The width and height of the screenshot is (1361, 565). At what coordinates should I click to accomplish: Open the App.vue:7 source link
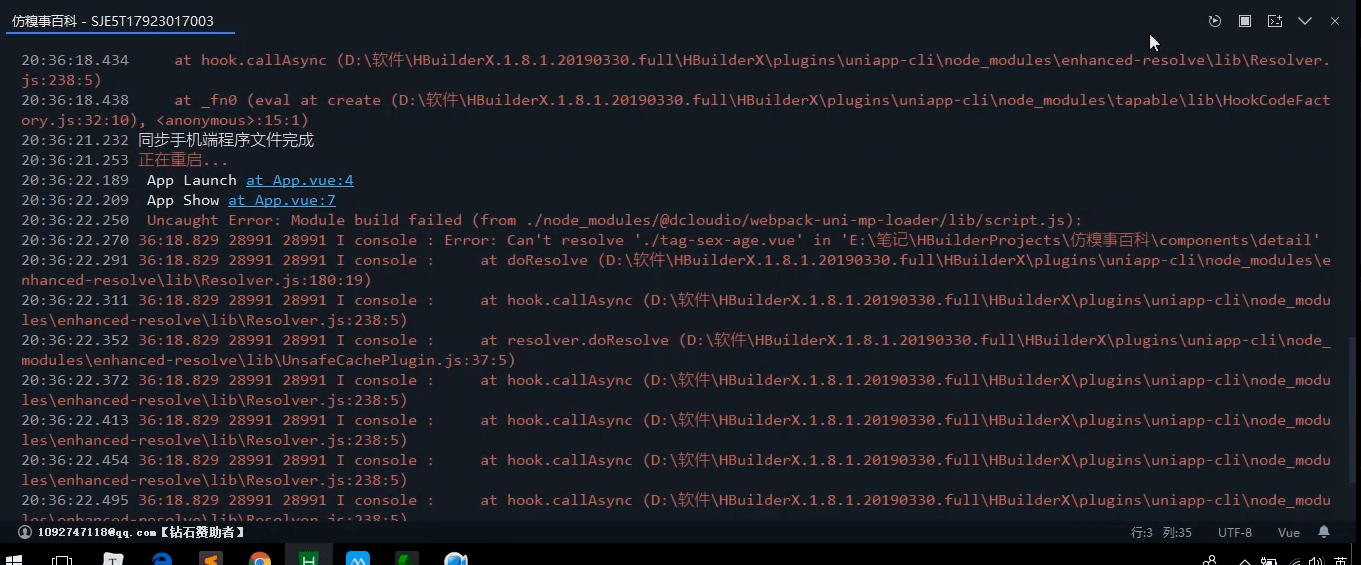(282, 200)
